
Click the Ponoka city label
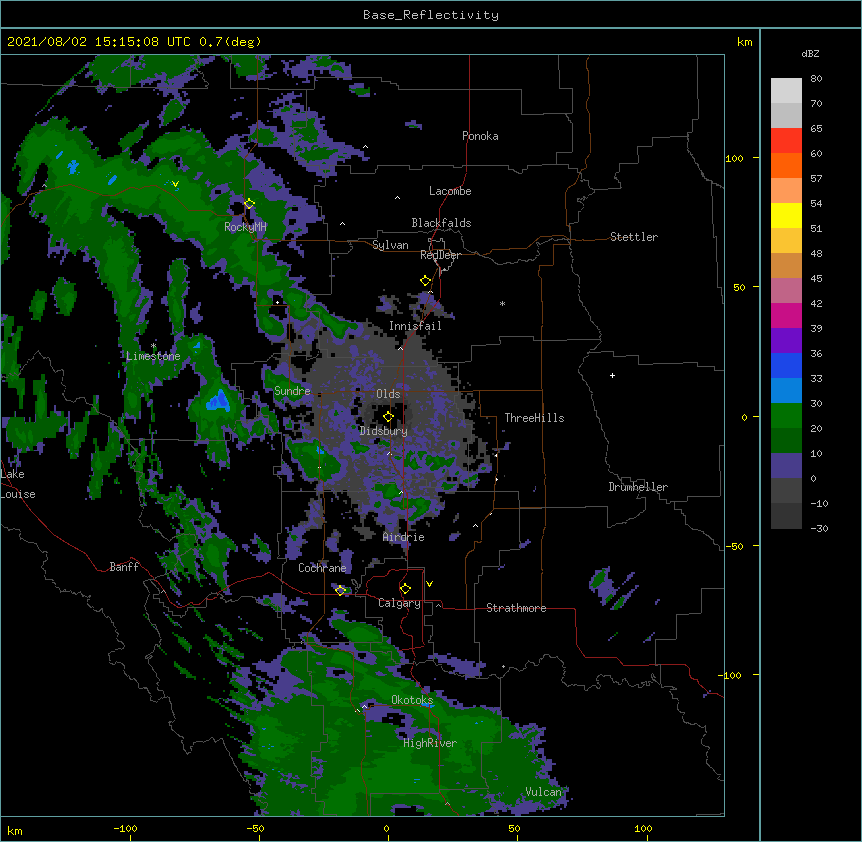[x=480, y=136]
